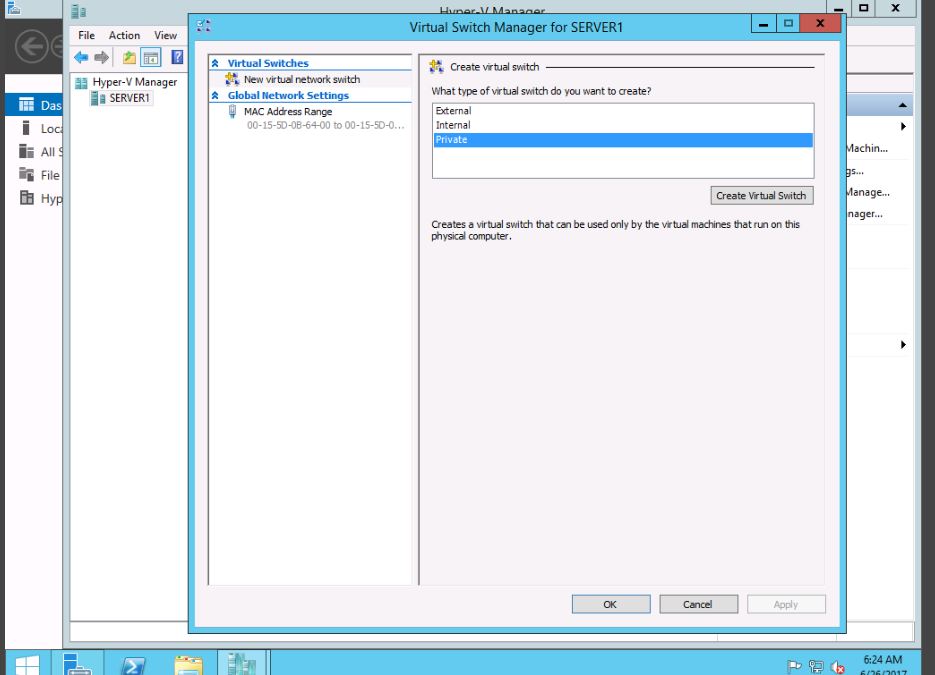This screenshot has height=675, width=935.
Task: Click the 00-15-5D-0B-64-00 MAC range value
Action: [x=325, y=125]
